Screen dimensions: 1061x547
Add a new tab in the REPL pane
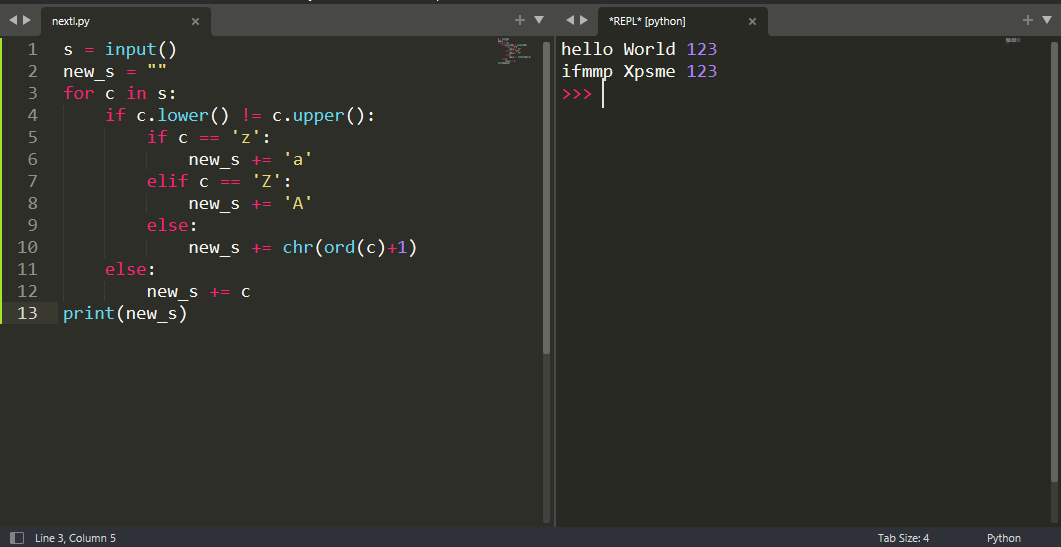pyautogui.click(x=1027, y=20)
